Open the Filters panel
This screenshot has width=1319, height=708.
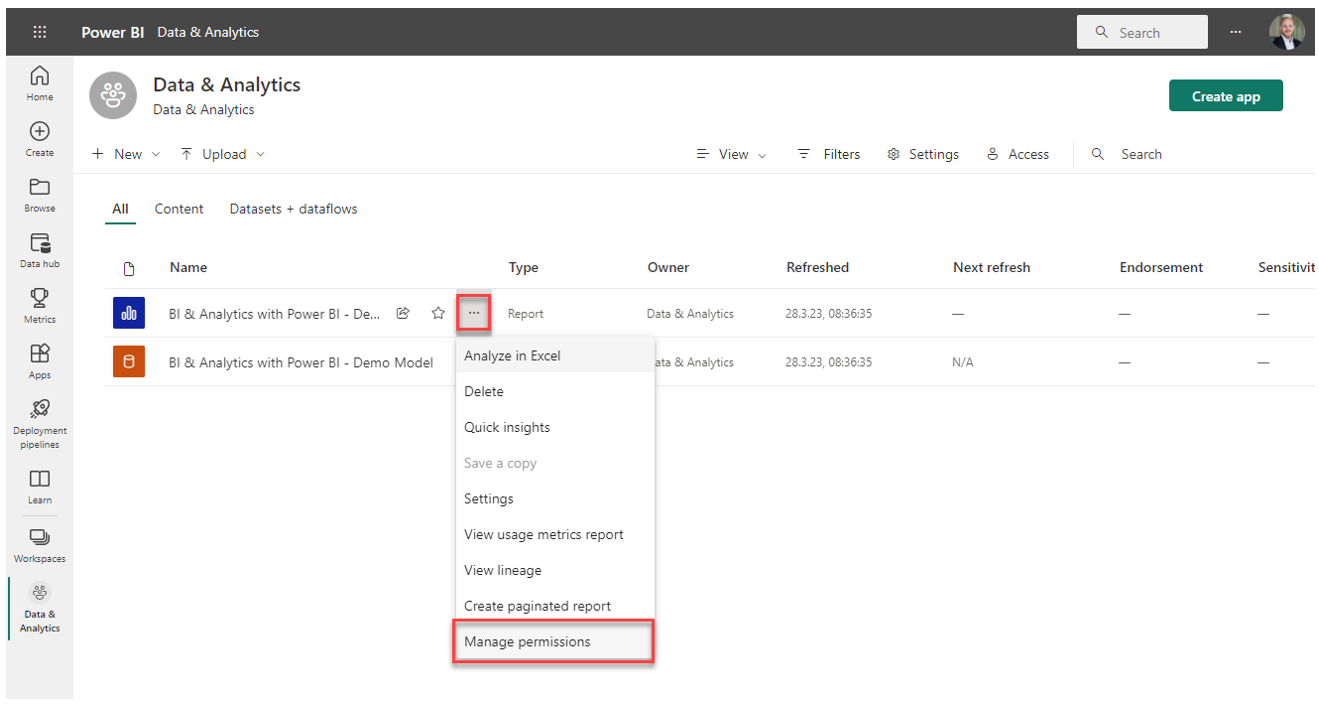pos(829,154)
